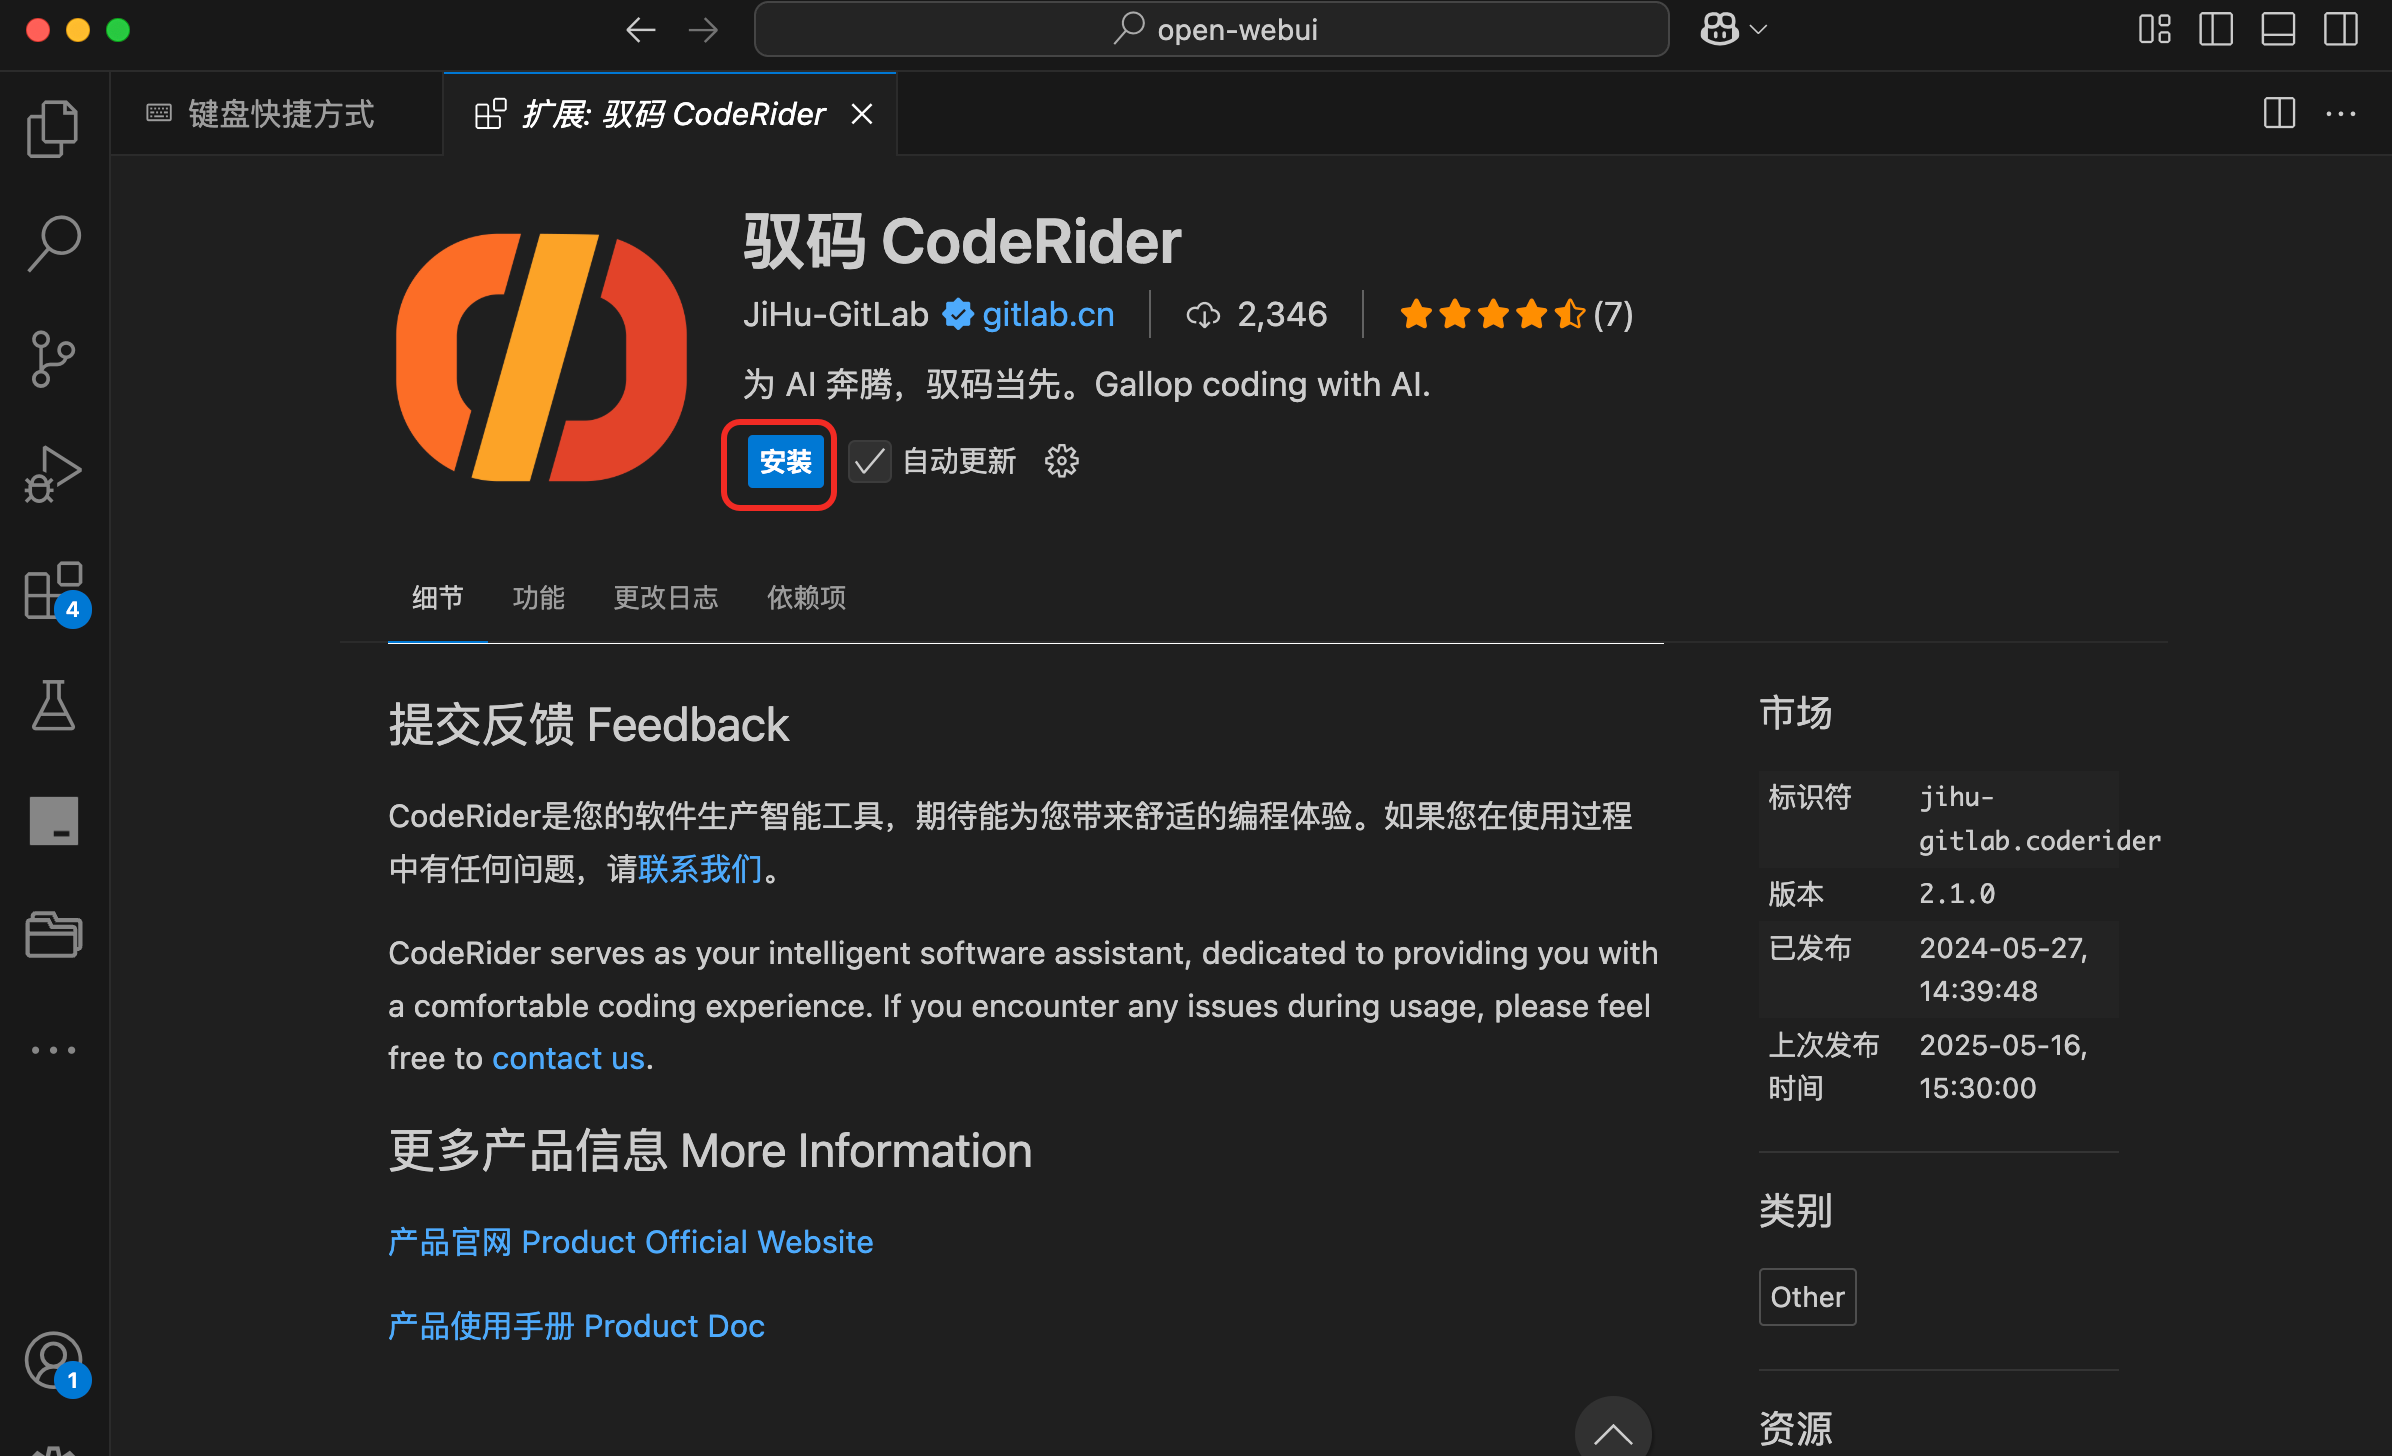Viewport: 2392px width, 1456px height.
Task: Toggle the bottom panel visibility
Action: 2278,30
